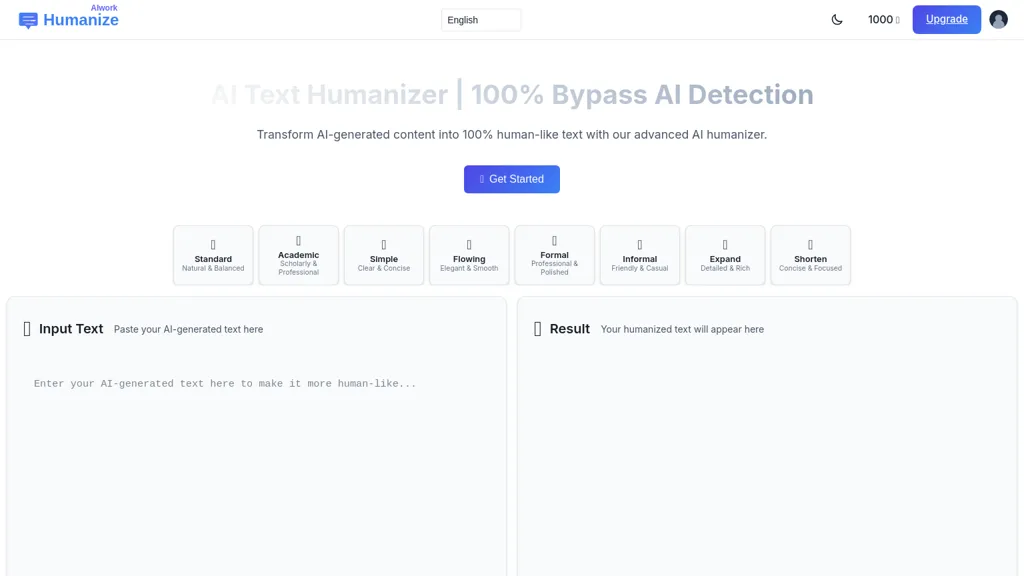The height and width of the screenshot is (576, 1024).
Task: Click the AI Text Humanizer headline
Action: click(x=512, y=95)
